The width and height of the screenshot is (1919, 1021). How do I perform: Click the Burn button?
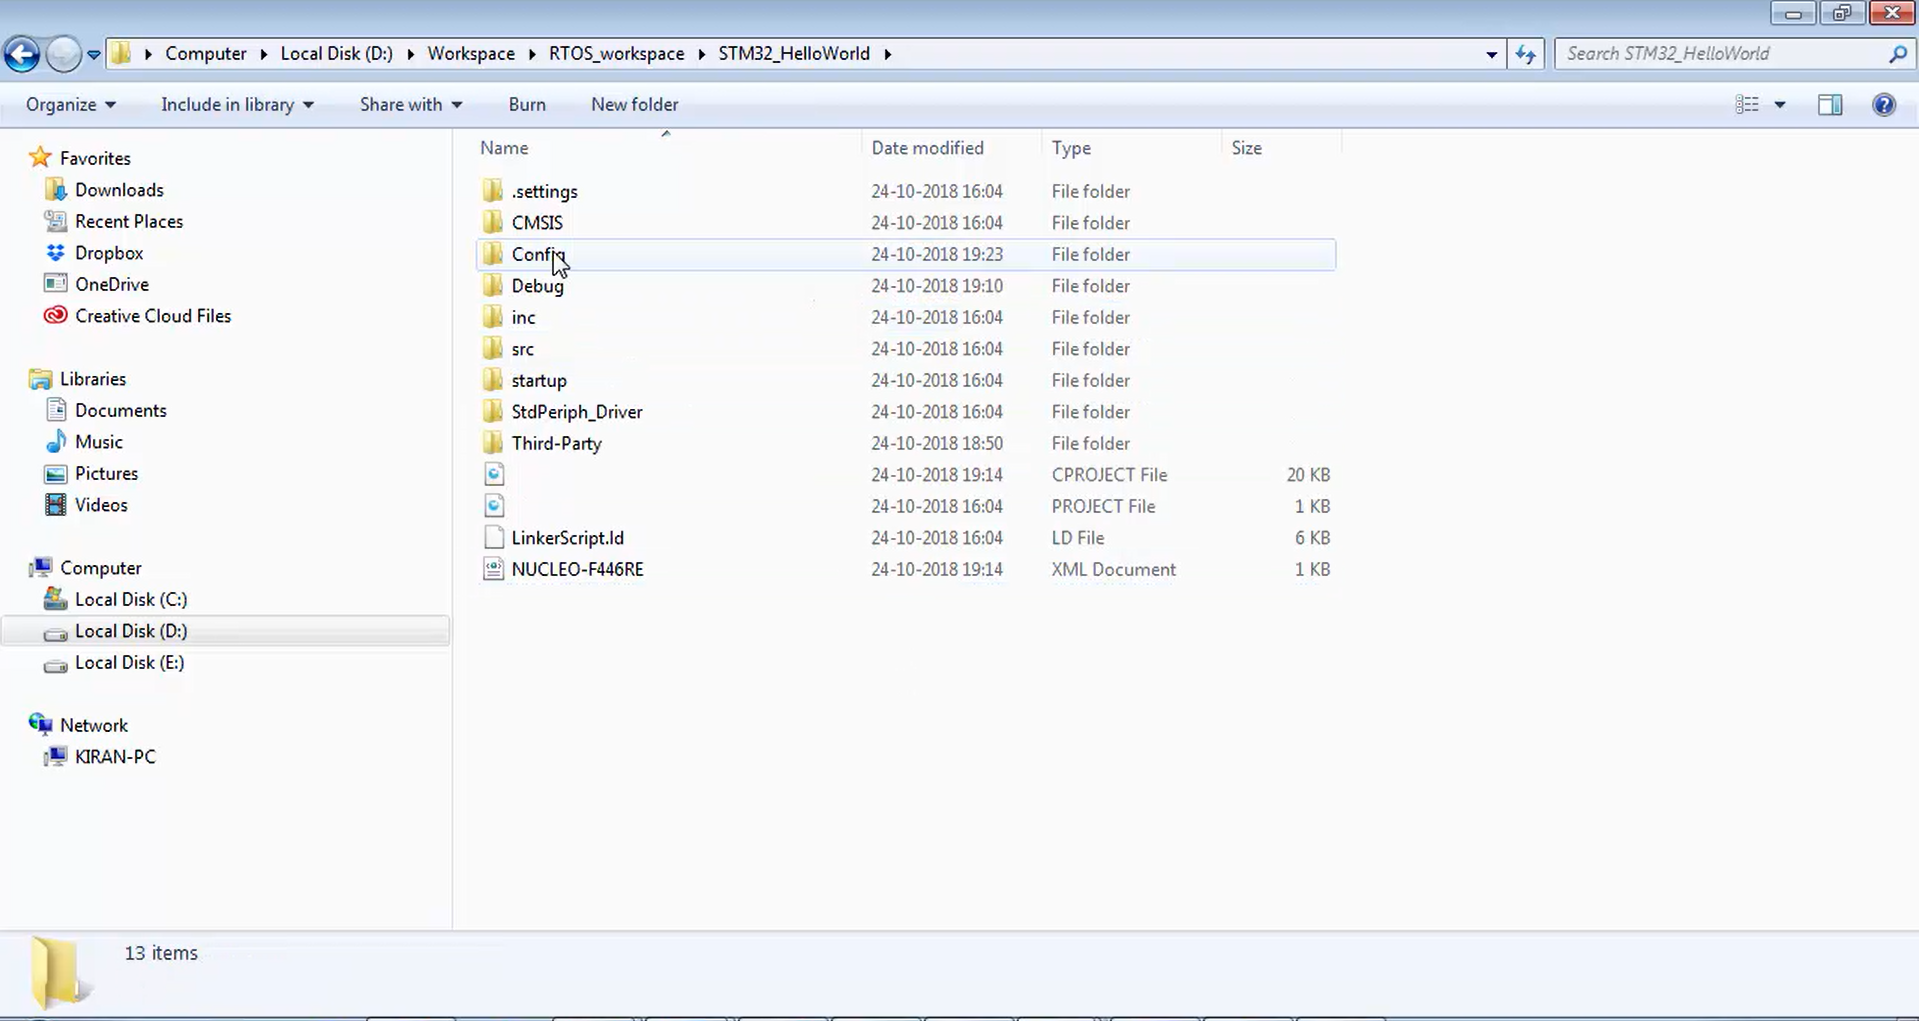tap(527, 105)
